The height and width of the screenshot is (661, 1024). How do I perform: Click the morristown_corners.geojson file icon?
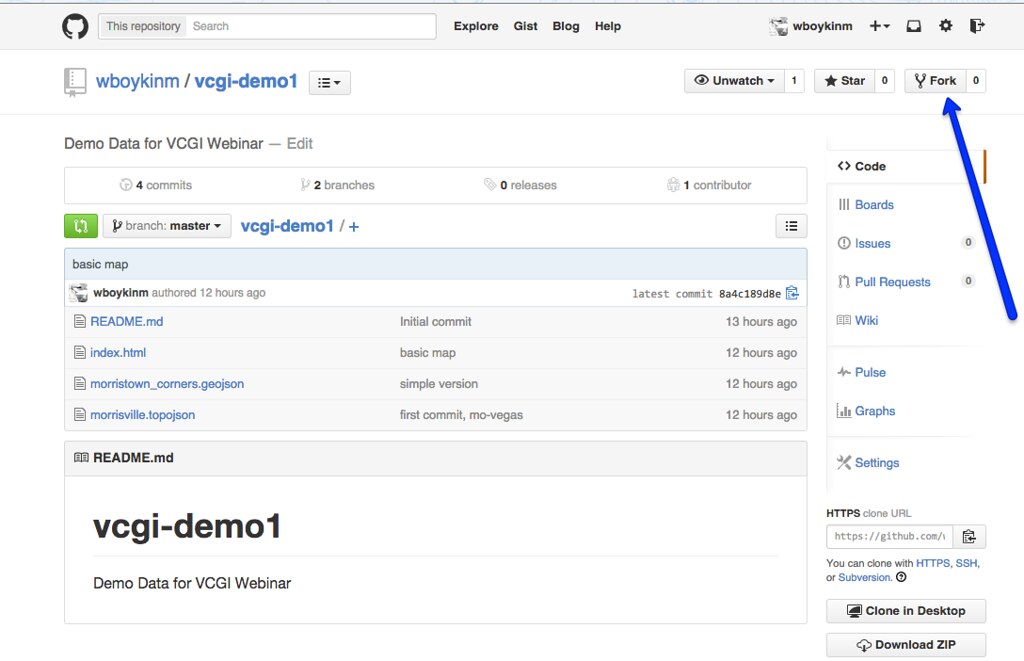click(80, 383)
